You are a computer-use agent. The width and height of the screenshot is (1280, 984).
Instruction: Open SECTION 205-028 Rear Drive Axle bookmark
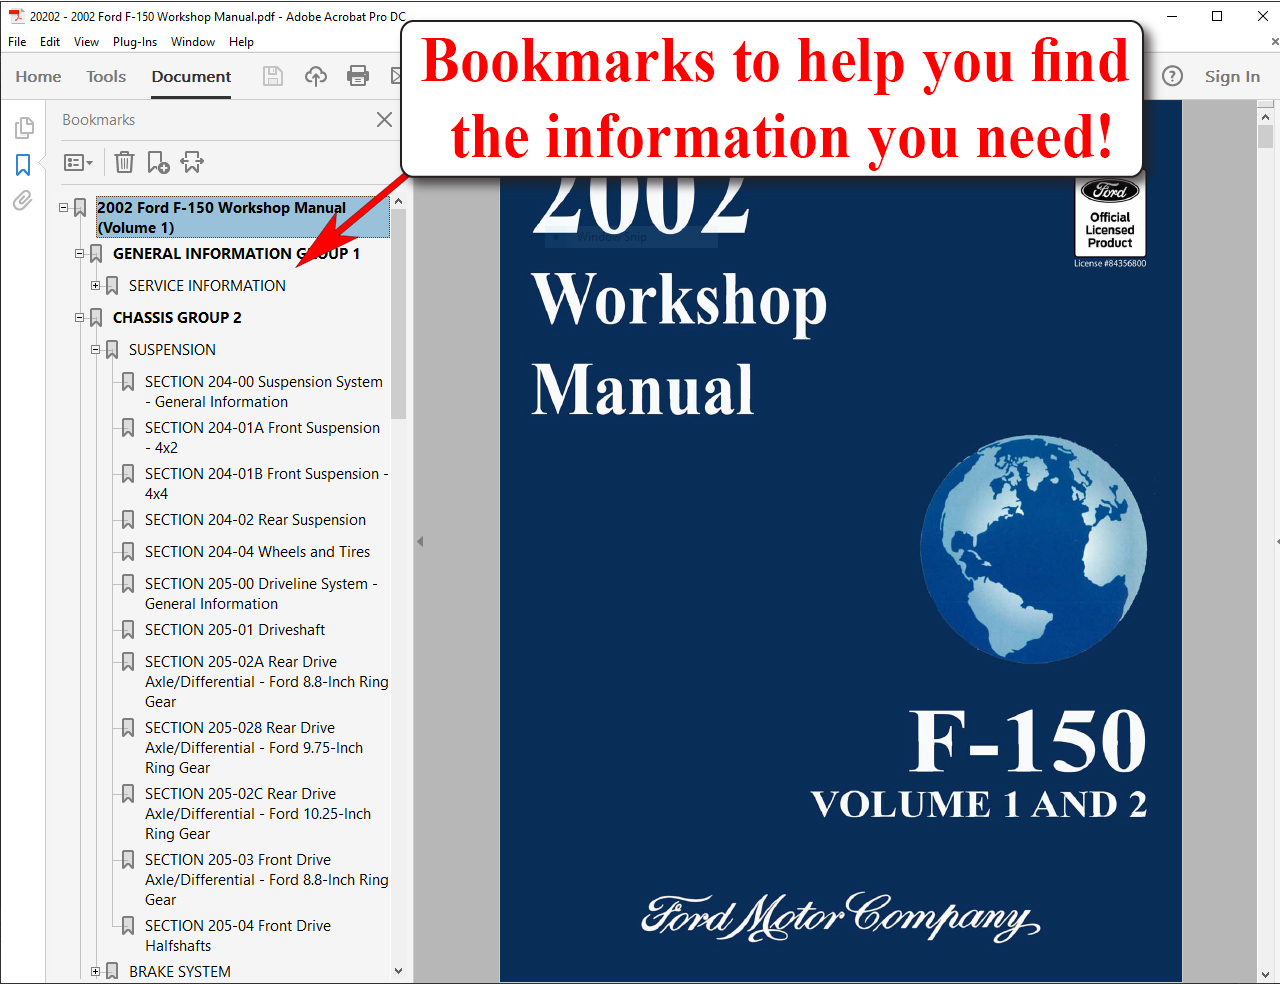pyautogui.click(x=254, y=748)
